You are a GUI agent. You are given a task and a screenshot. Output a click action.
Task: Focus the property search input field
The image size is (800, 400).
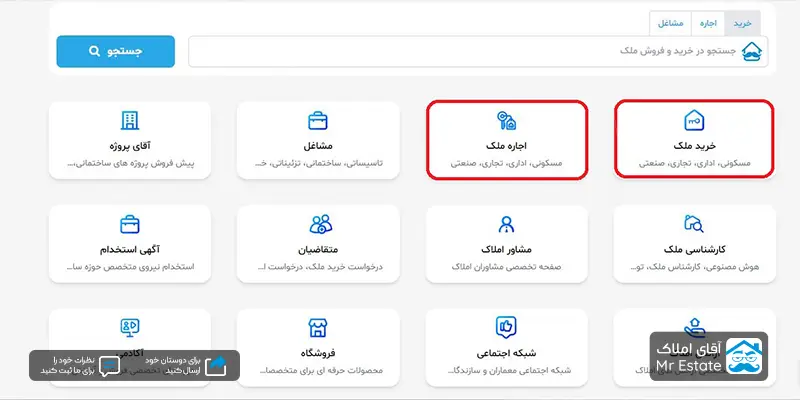[x=460, y=51]
